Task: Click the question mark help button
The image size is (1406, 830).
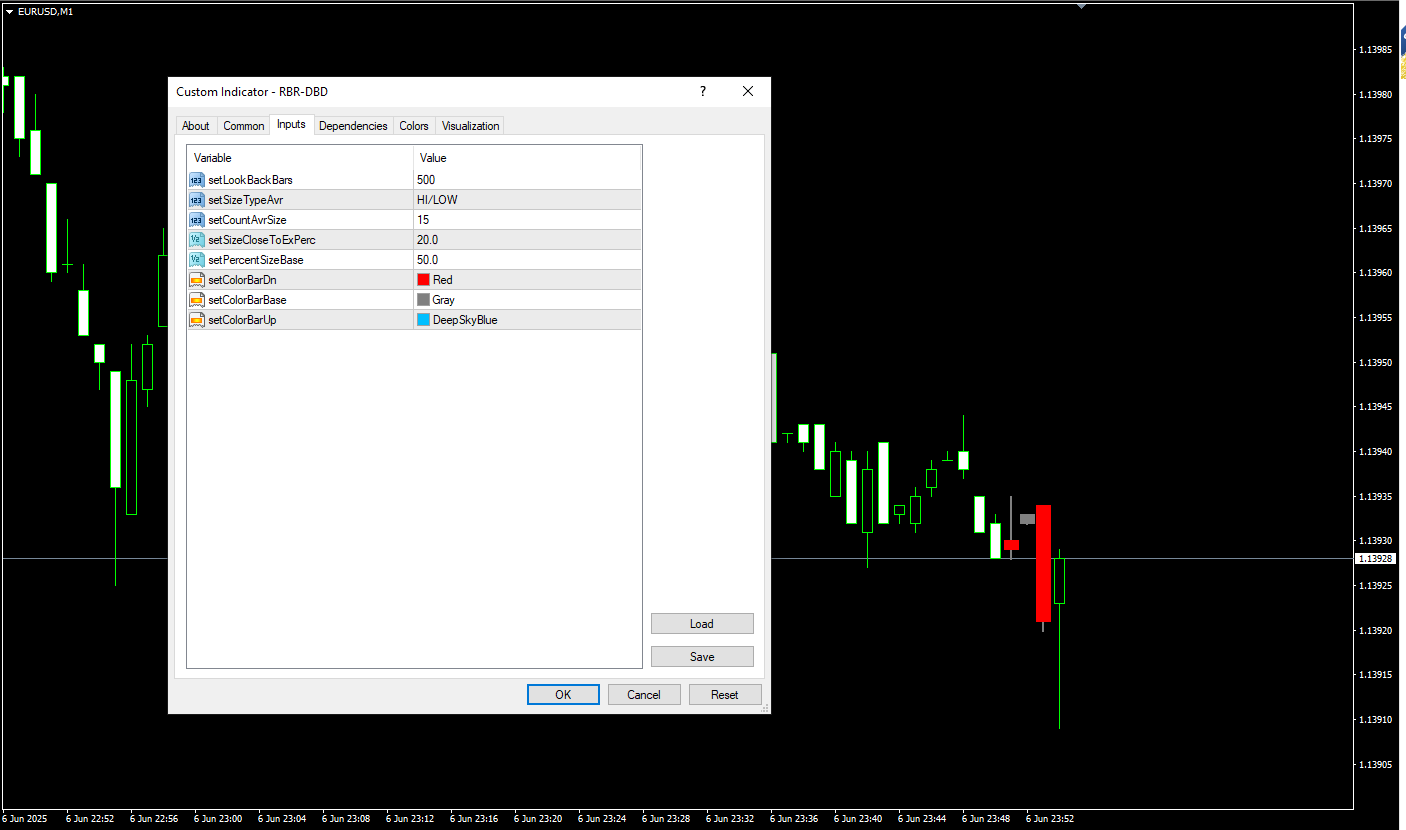Action: click(703, 91)
